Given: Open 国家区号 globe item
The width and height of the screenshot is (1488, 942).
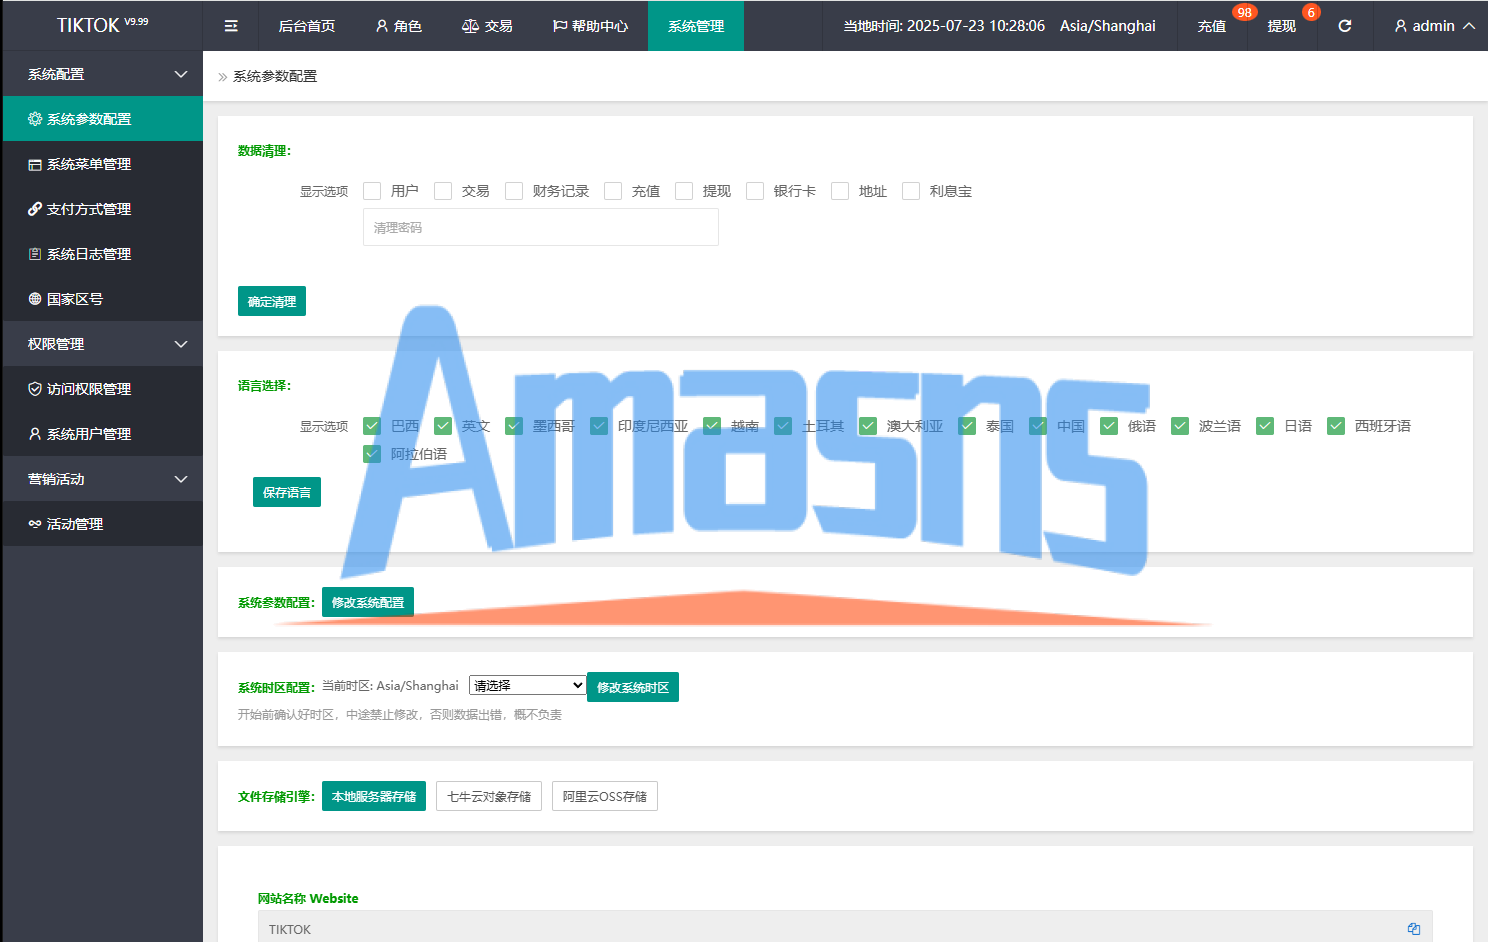Looking at the screenshot, I should click(x=75, y=299).
